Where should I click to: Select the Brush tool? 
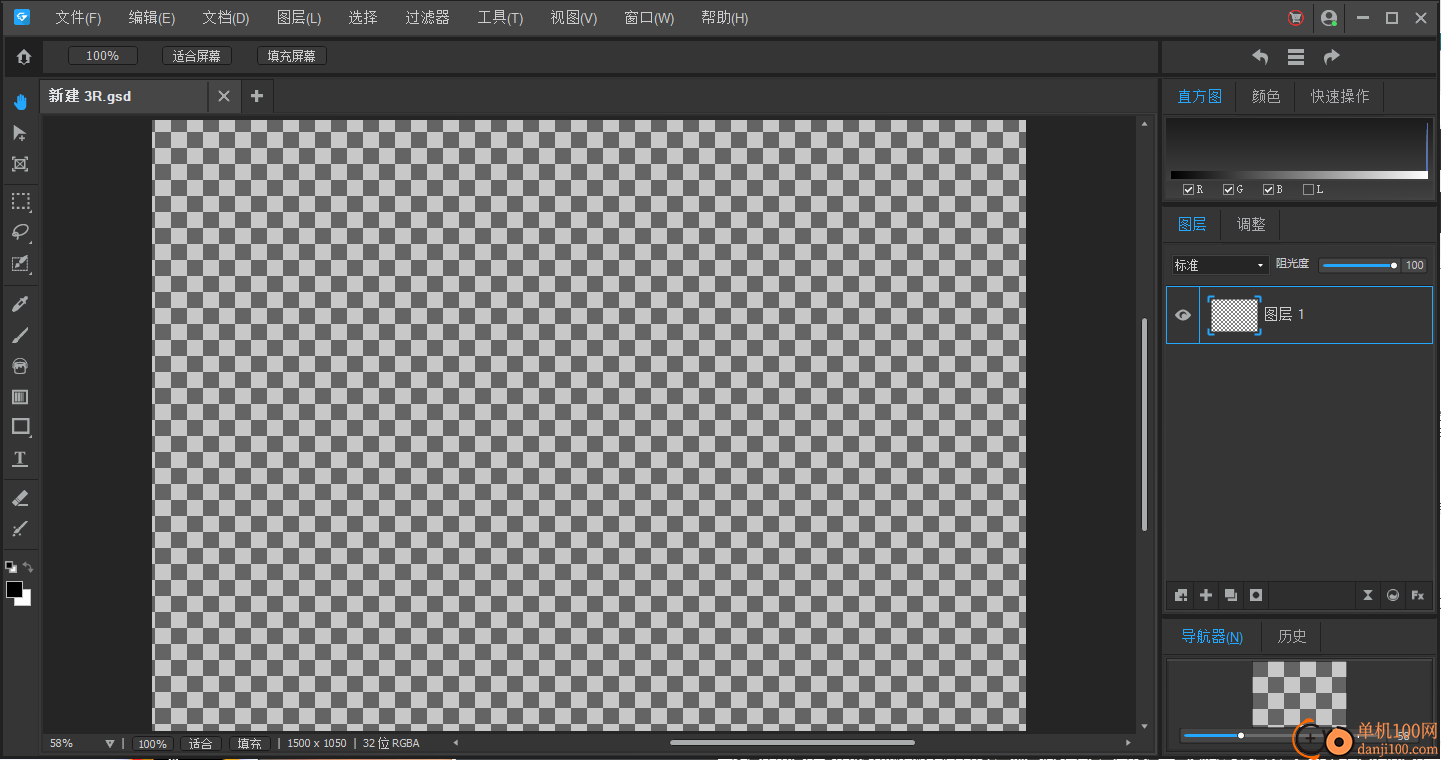[20, 335]
